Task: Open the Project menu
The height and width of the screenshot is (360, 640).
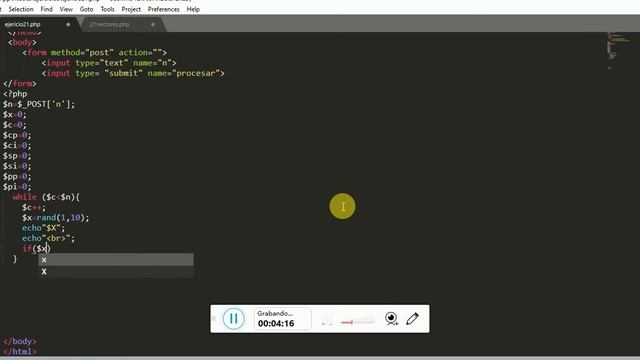Action: (131, 9)
